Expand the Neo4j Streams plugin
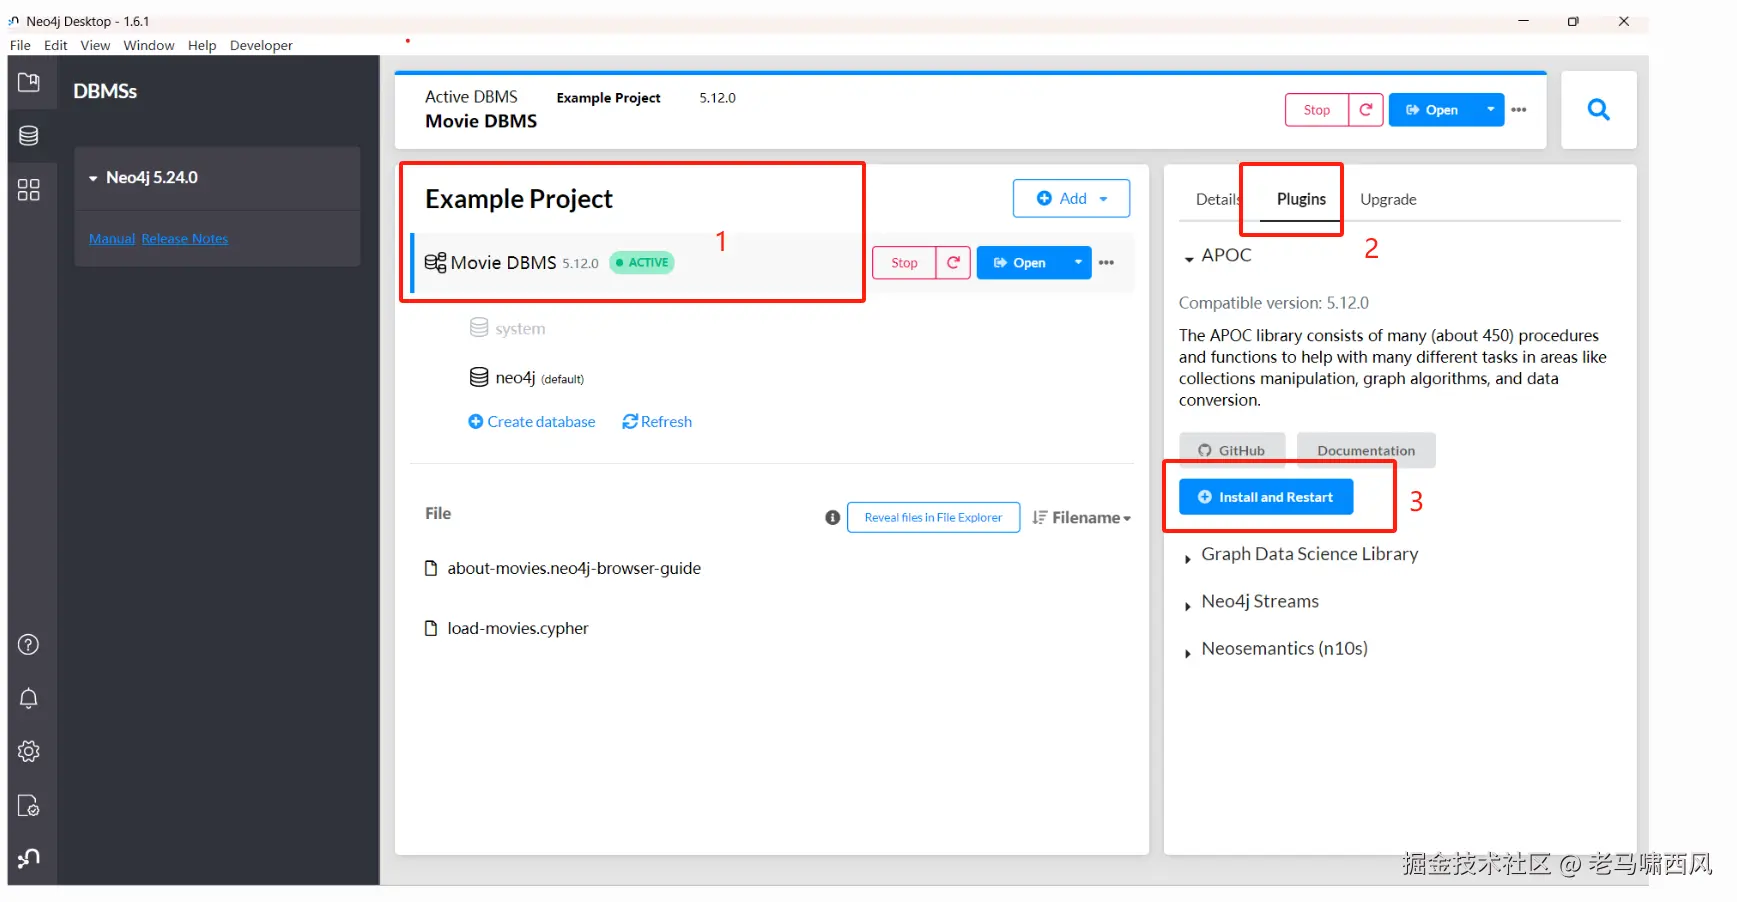 click(x=1188, y=606)
